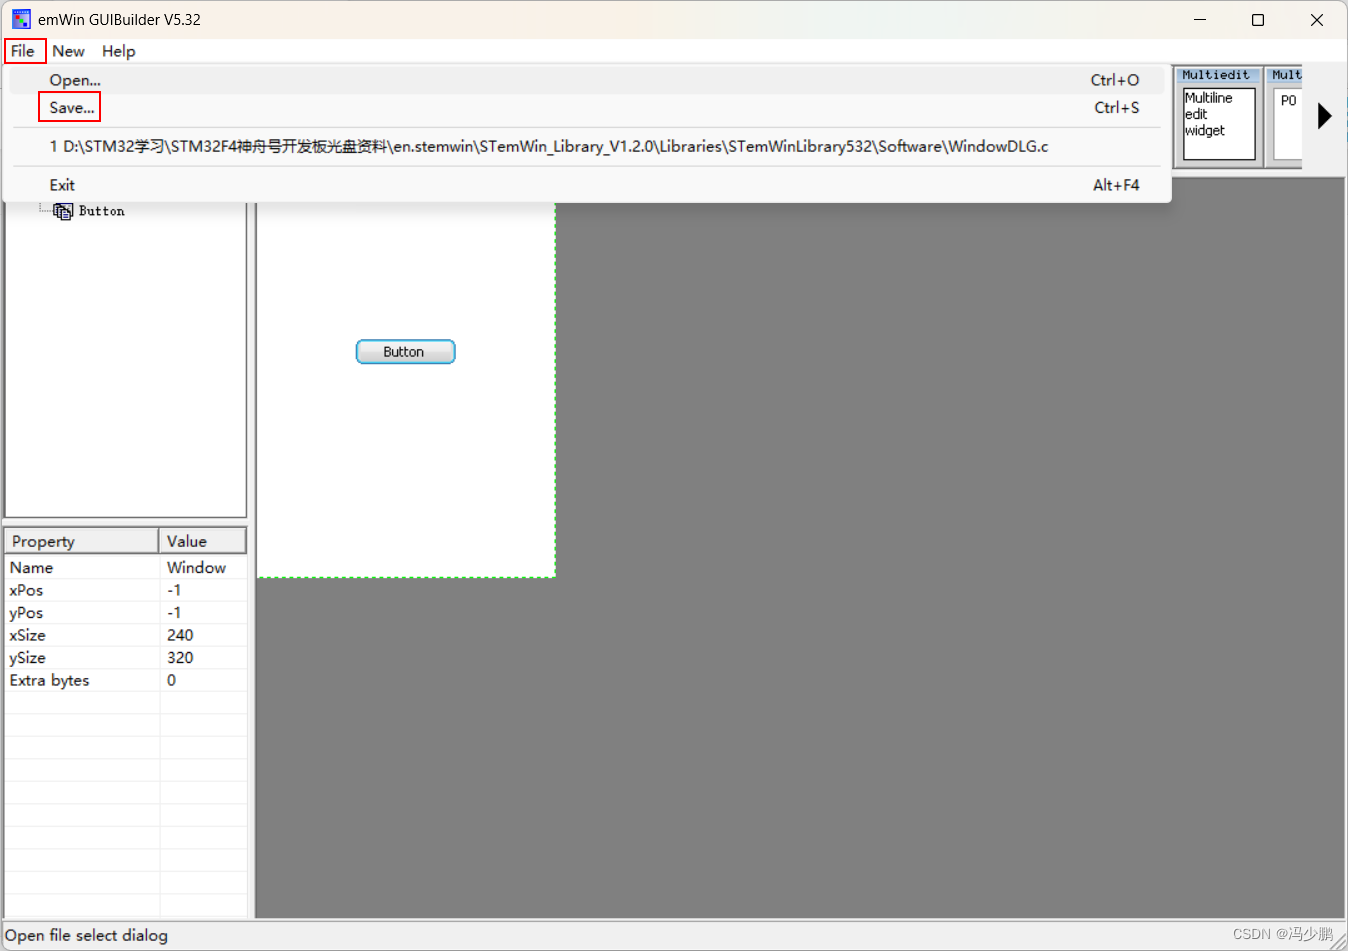Click the right arrow to scroll widget palette

[1325, 116]
